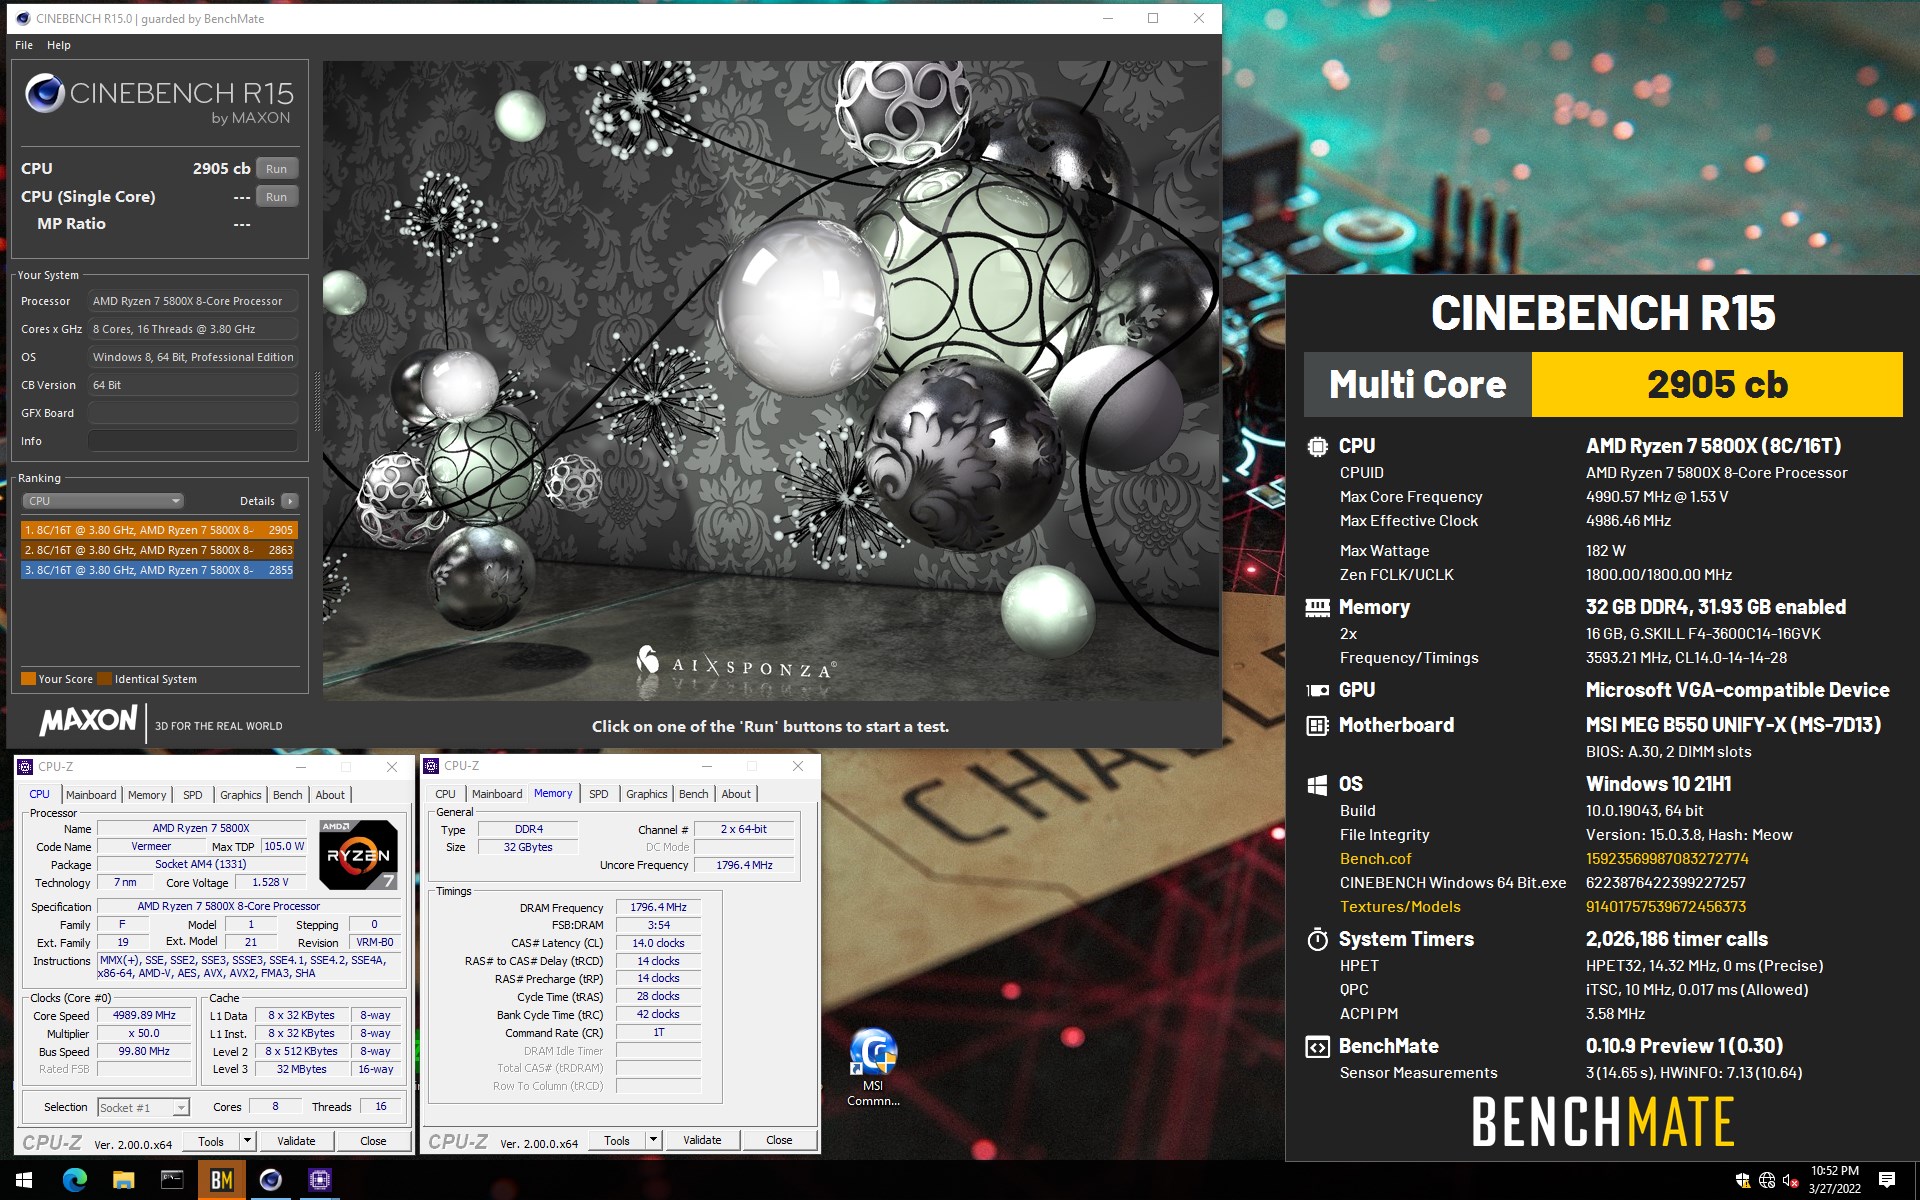1920x1200 pixels.
Task: Launch Microsoft Edge from the taskbar
Action: point(75,1180)
